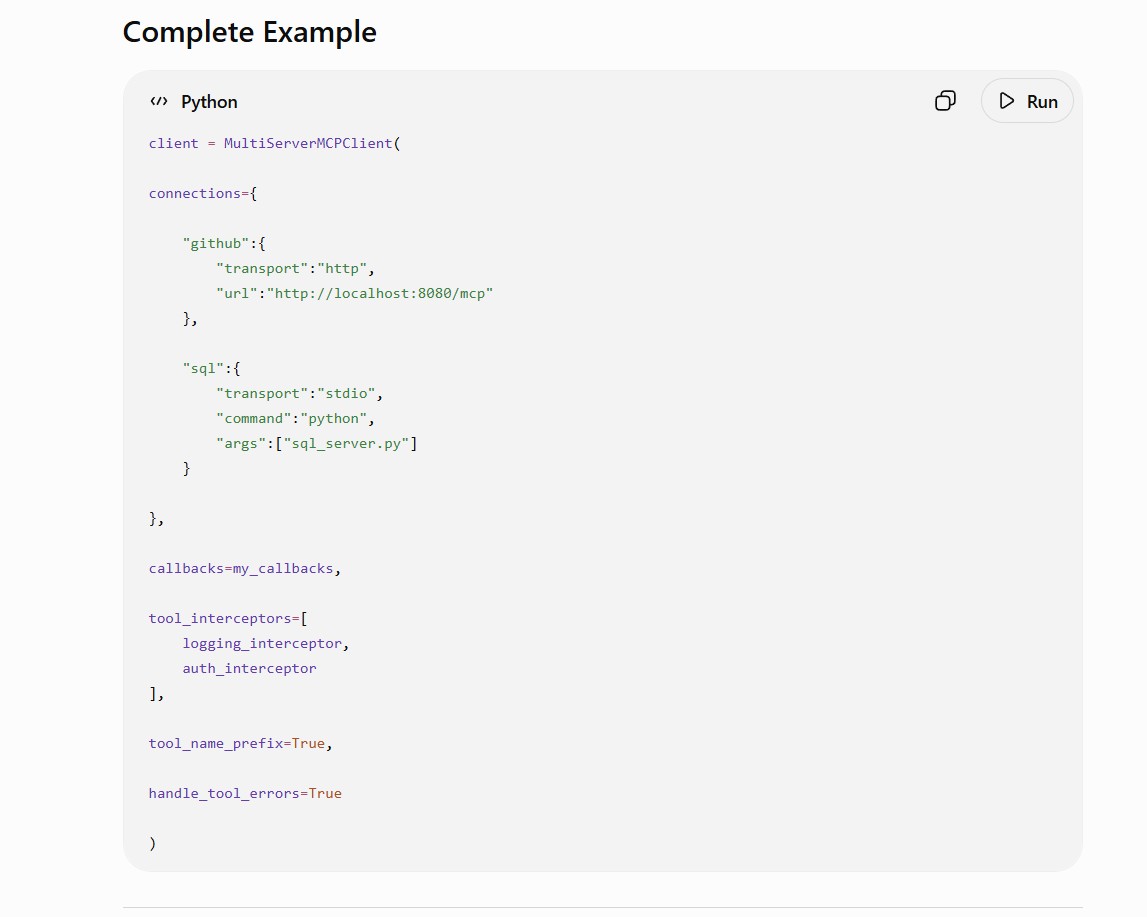
Task: Click the 'client = MultiServerMCPClient(' line
Action: pyautogui.click(x=274, y=143)
